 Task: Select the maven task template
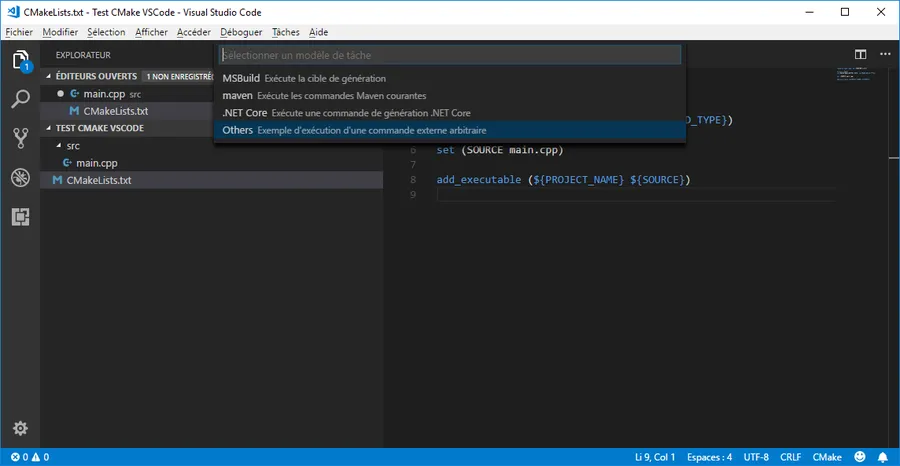click(x=450, y=96)
